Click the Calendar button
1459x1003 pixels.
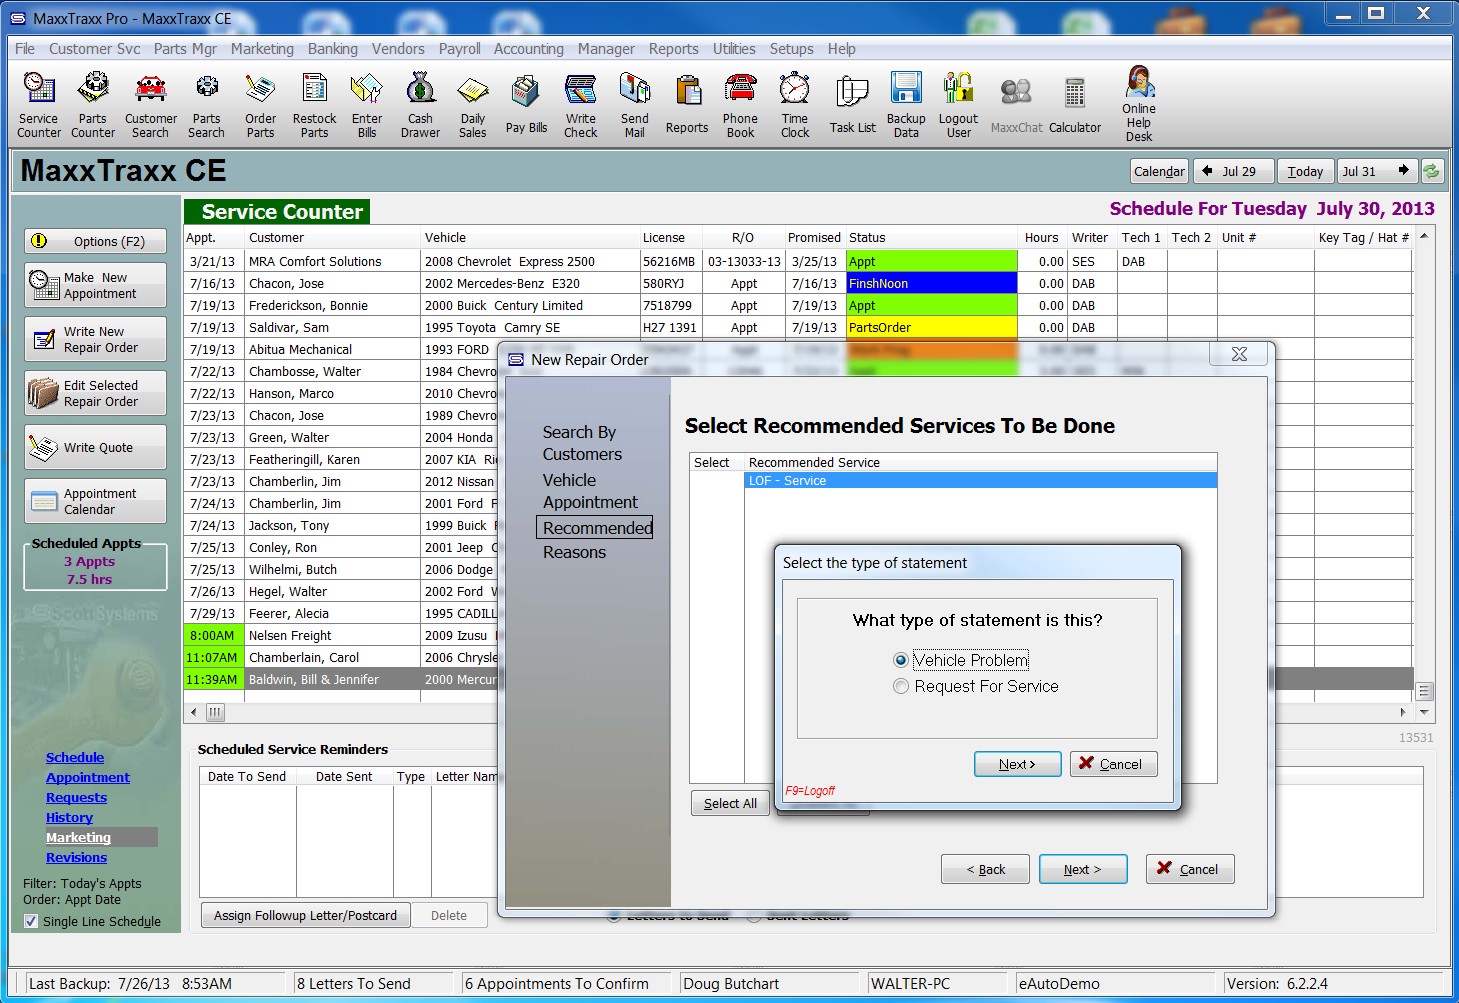(x=1159, y=171)
